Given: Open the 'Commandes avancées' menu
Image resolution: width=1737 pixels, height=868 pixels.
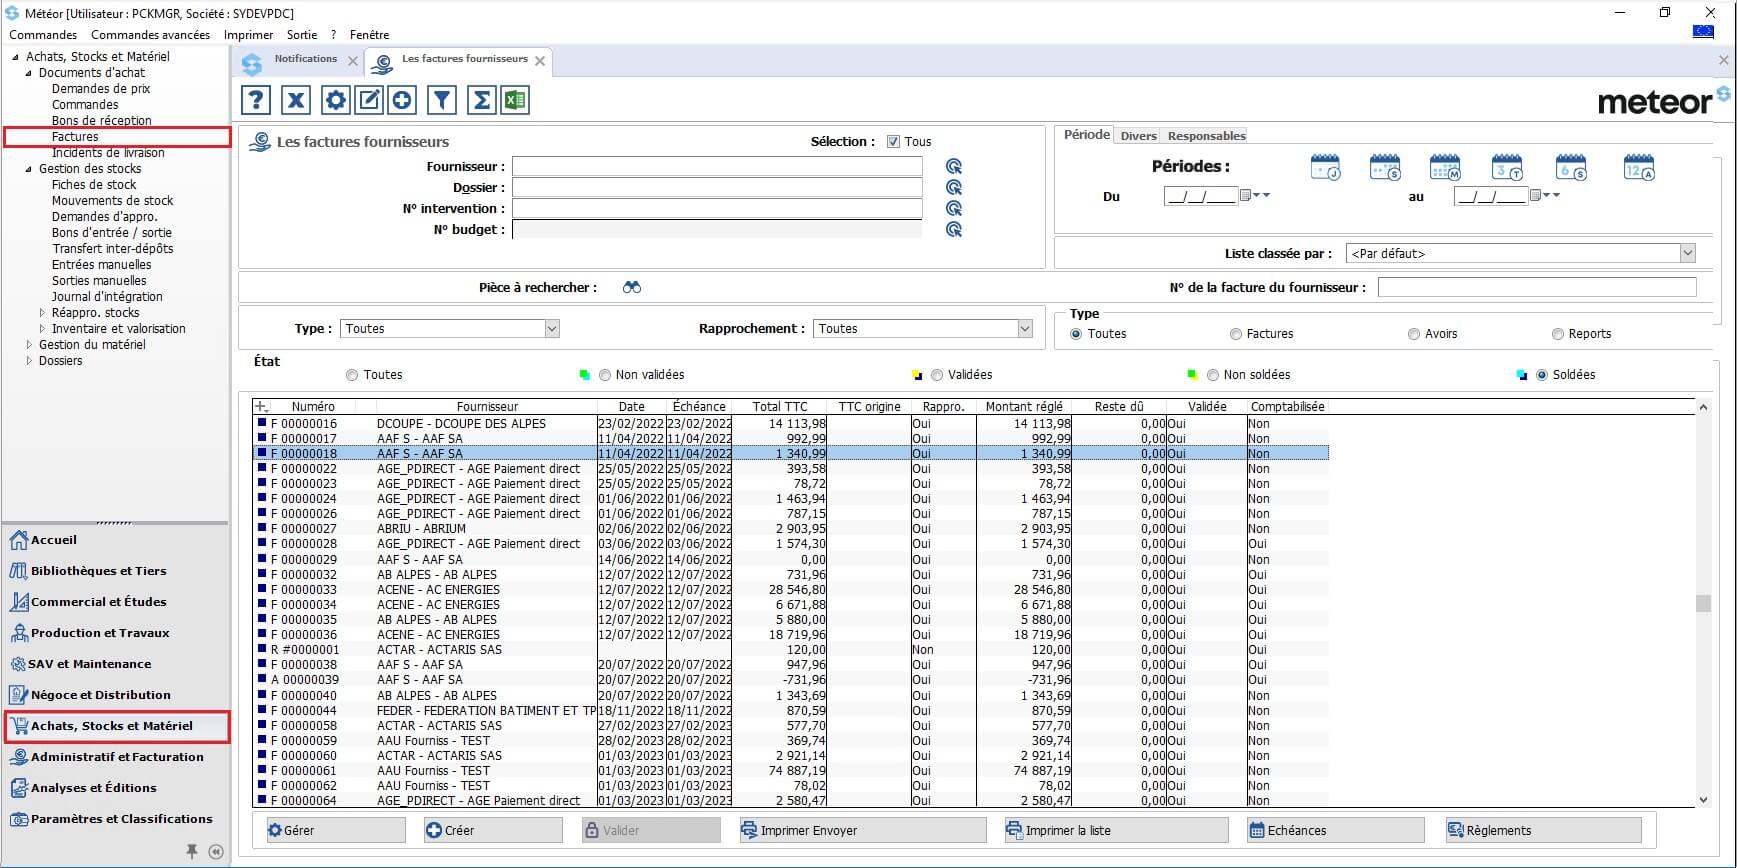Looking at the screenshot, I should (x=150, y=35).
